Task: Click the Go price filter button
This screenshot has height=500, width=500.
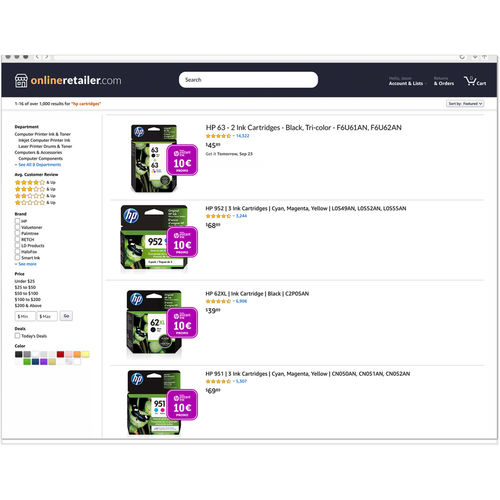Action: pyautogui.click(x=66, y=316)
